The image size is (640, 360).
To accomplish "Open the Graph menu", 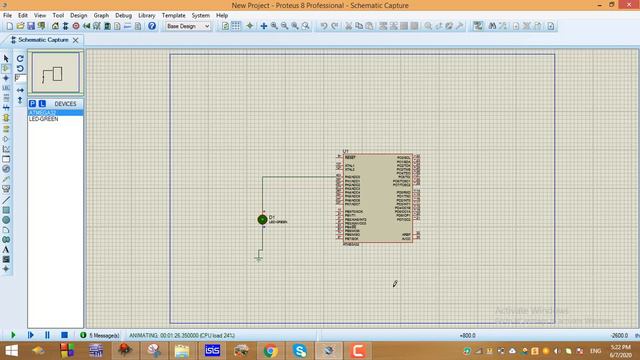I will coord(101,16).
